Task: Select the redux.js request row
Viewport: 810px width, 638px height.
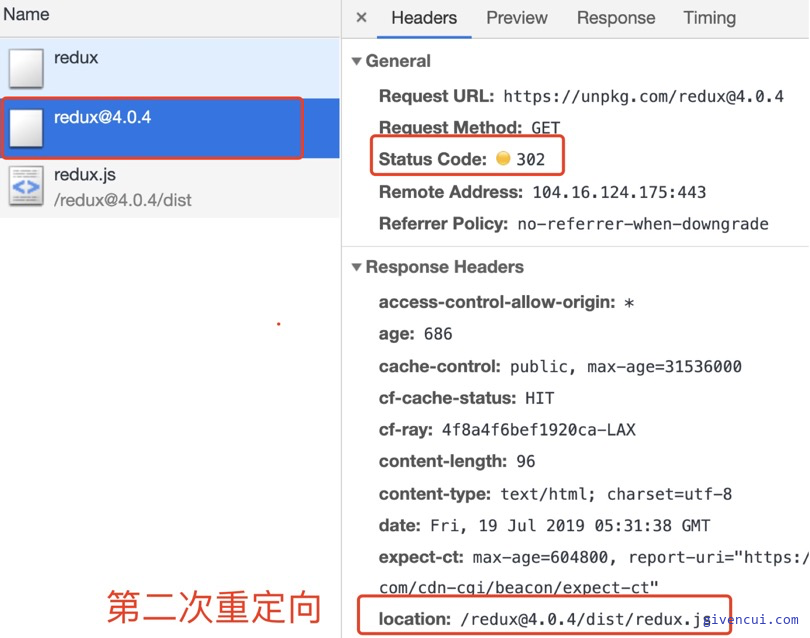Action: (x=170, y=187)
